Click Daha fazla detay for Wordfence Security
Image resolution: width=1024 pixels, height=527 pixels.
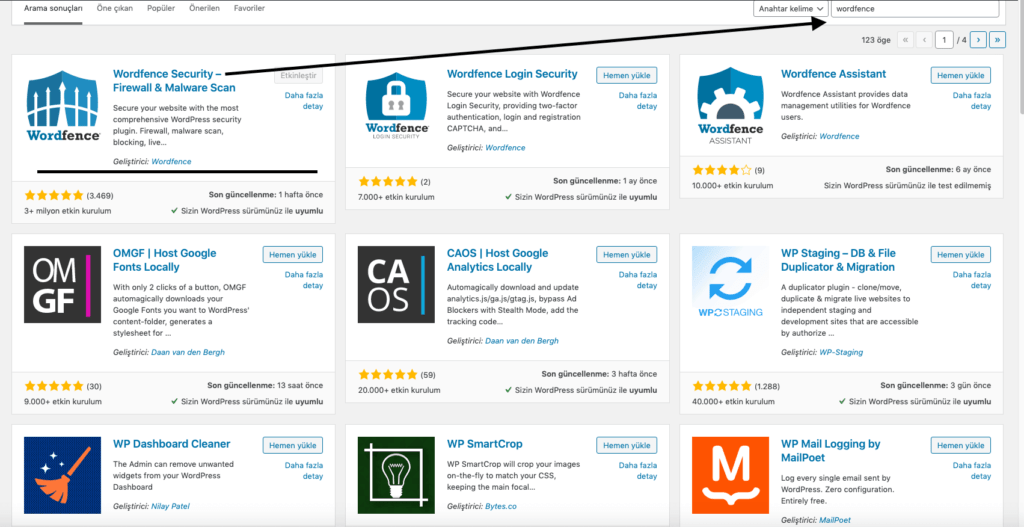tap(304, 101)
